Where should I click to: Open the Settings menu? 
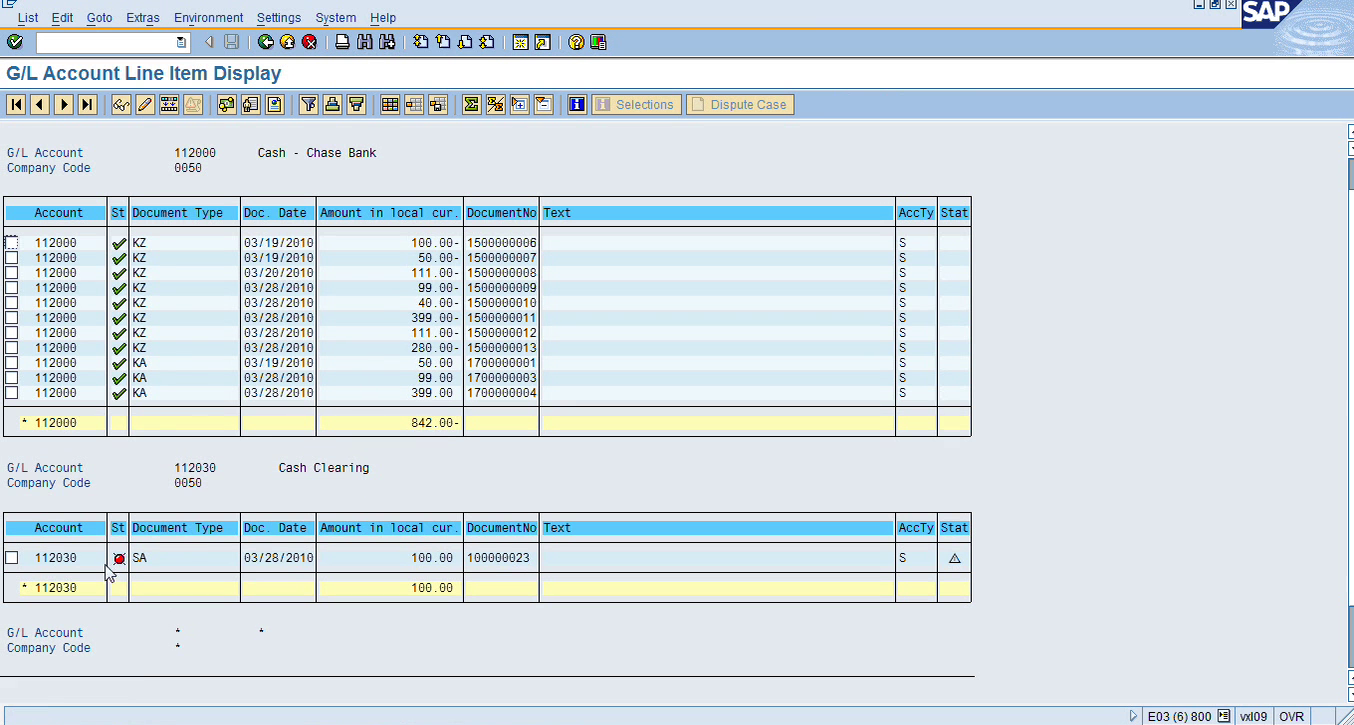pyautogui.click(x=279, y=18)
